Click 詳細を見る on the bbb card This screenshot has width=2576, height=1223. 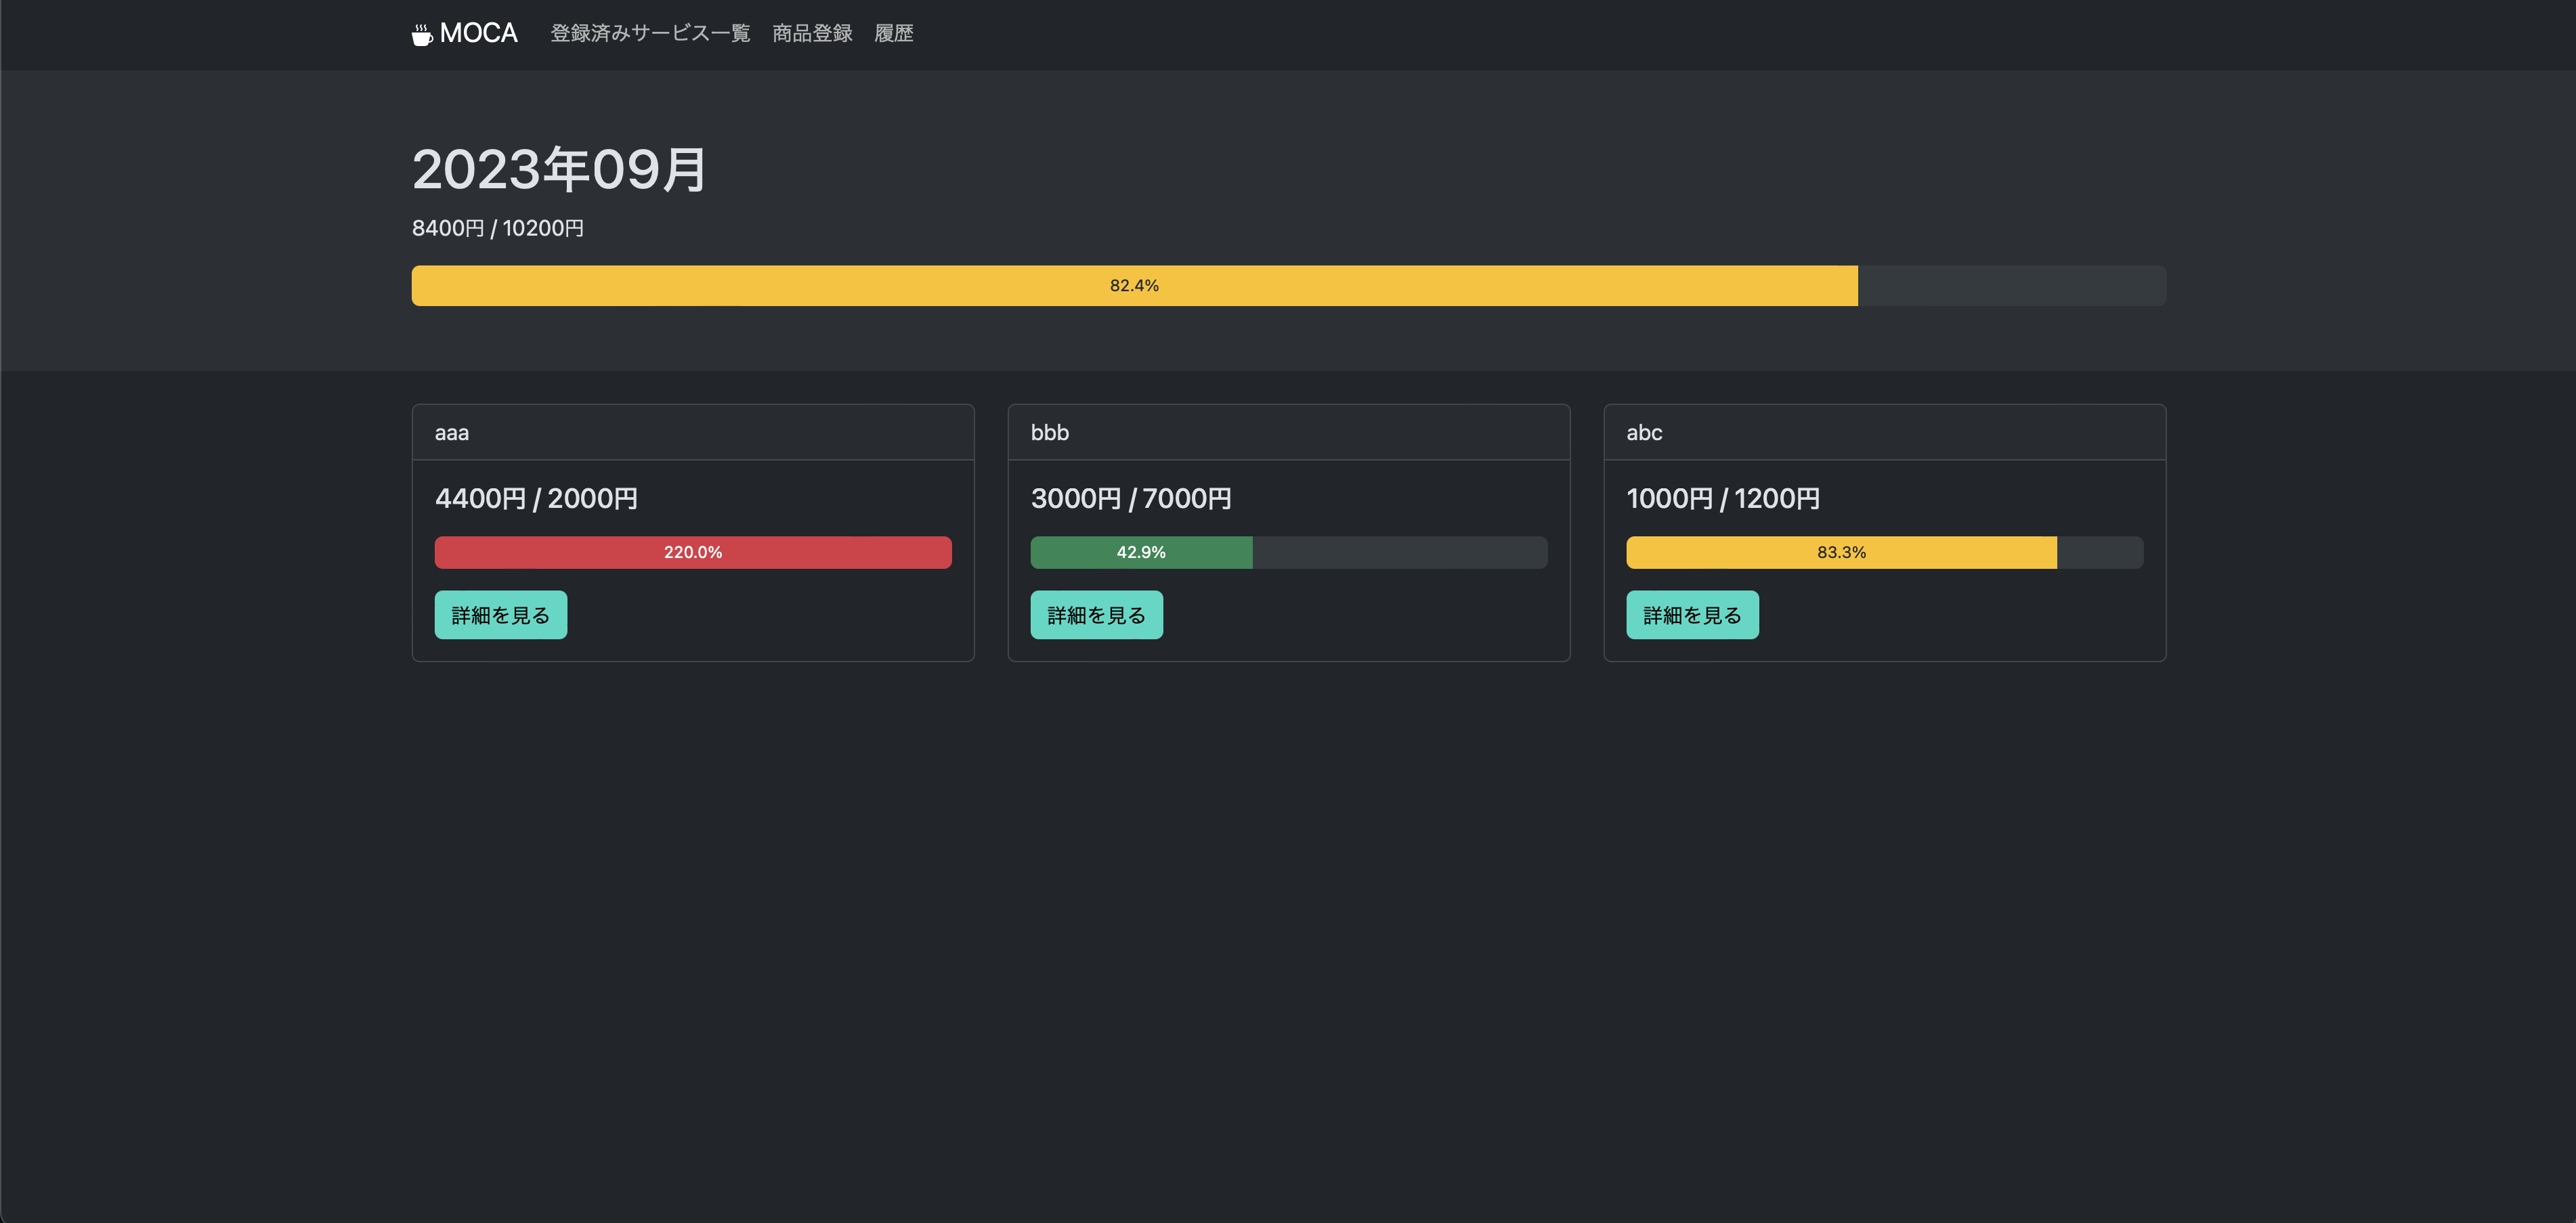click(x=1096, y=614)
